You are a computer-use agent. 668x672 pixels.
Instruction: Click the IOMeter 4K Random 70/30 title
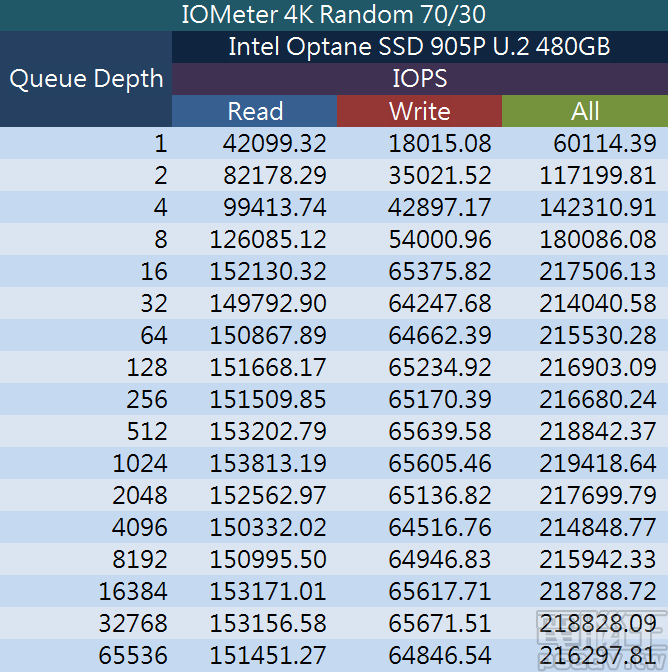[x=334, y=15]
